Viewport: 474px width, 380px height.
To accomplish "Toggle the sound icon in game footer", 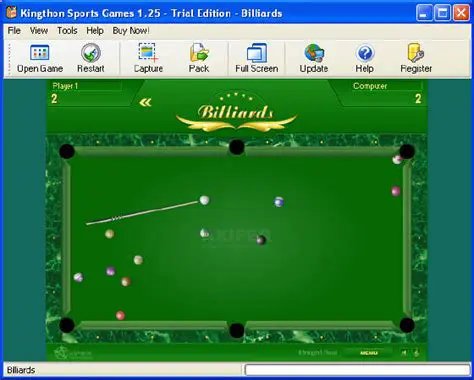I will pyautogui.click(x=404, y=353).
